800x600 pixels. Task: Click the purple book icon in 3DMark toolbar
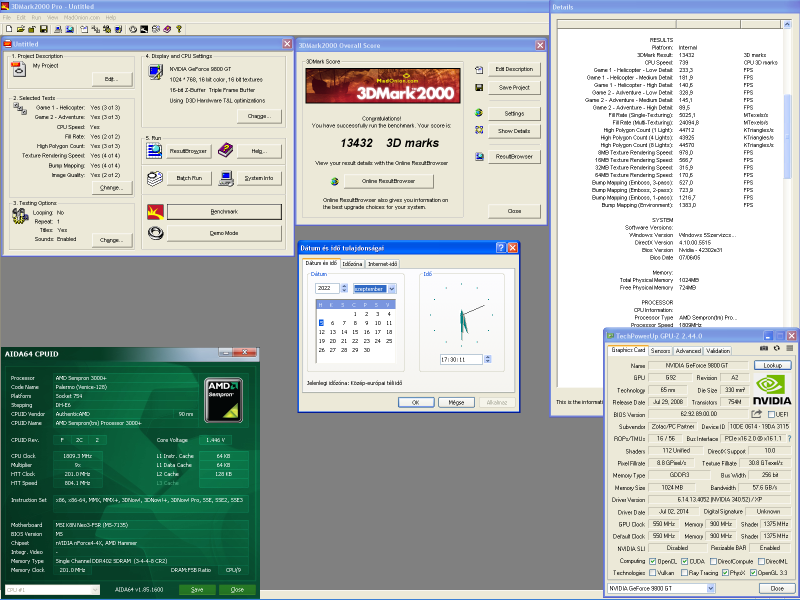click(x=167, y=29)
